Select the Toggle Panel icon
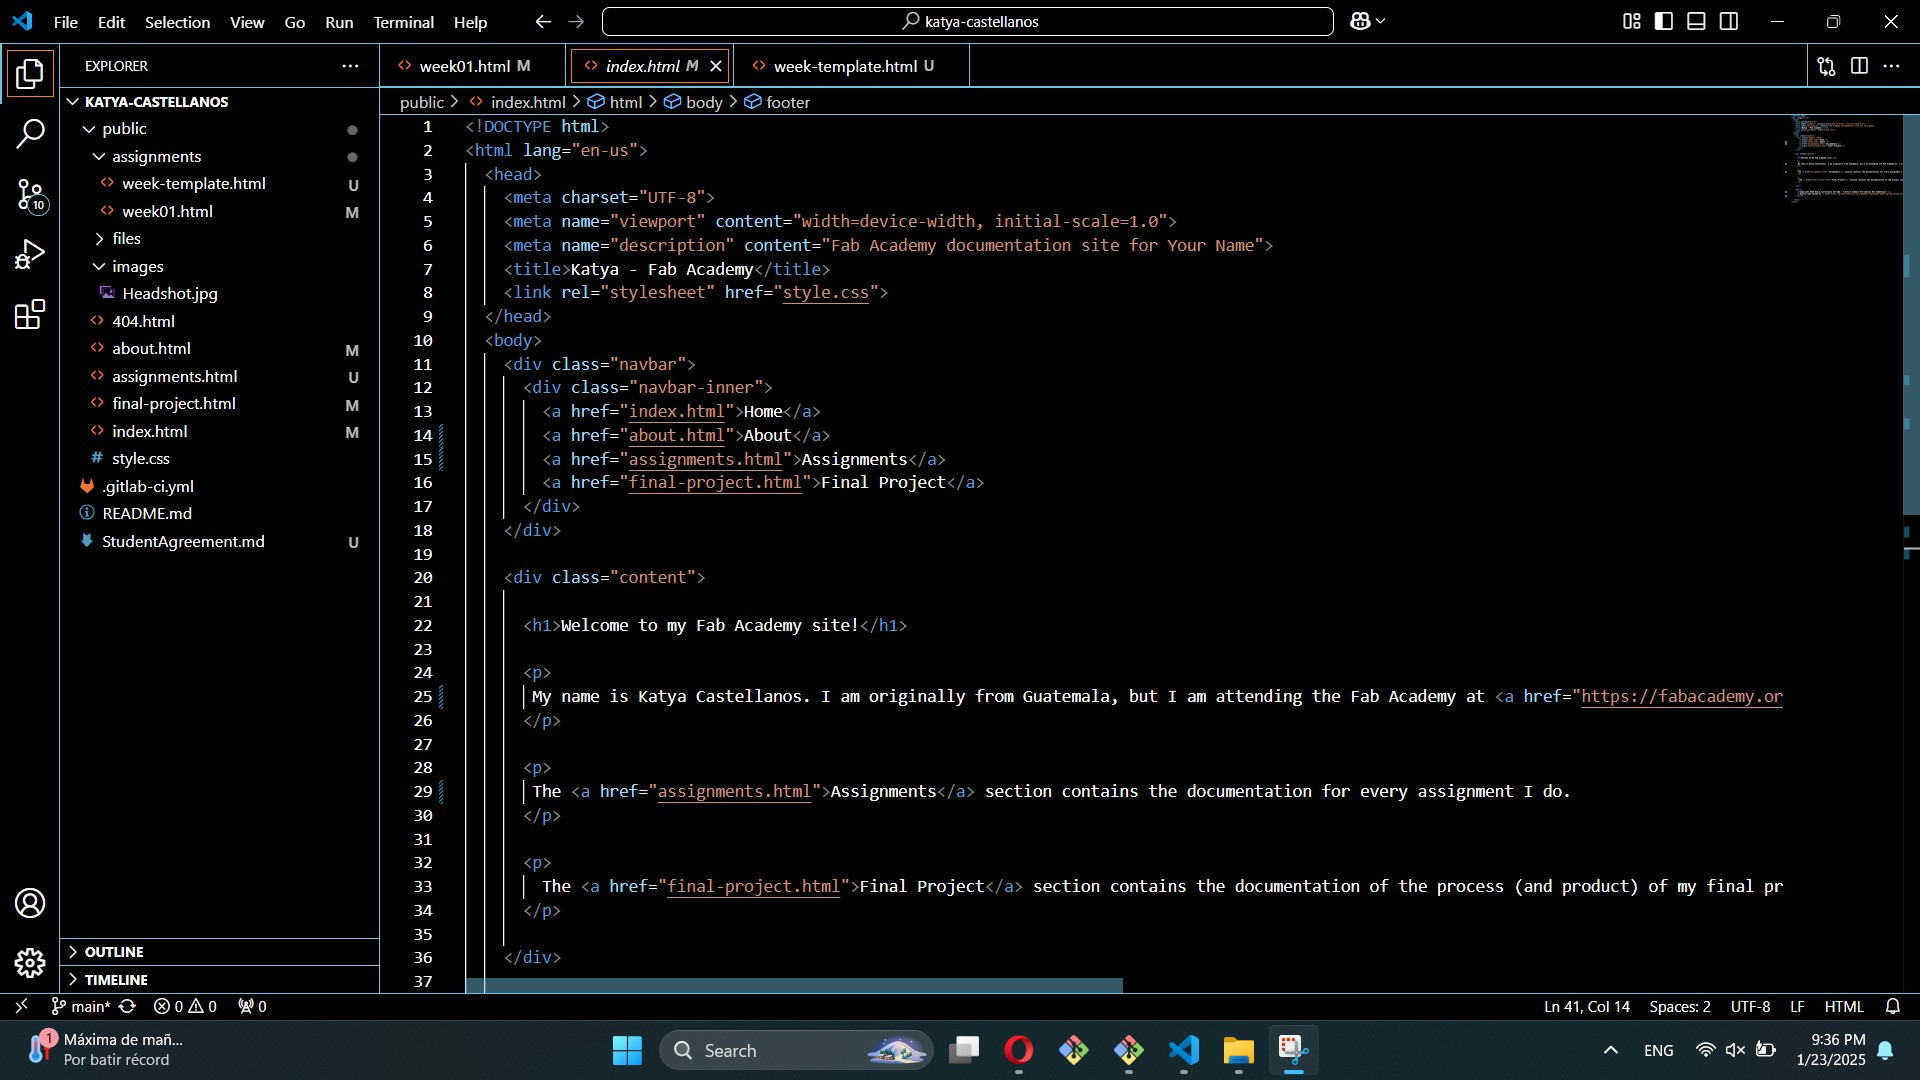Viewport: 1920px width, 1080px height. tap(1697, 21)
